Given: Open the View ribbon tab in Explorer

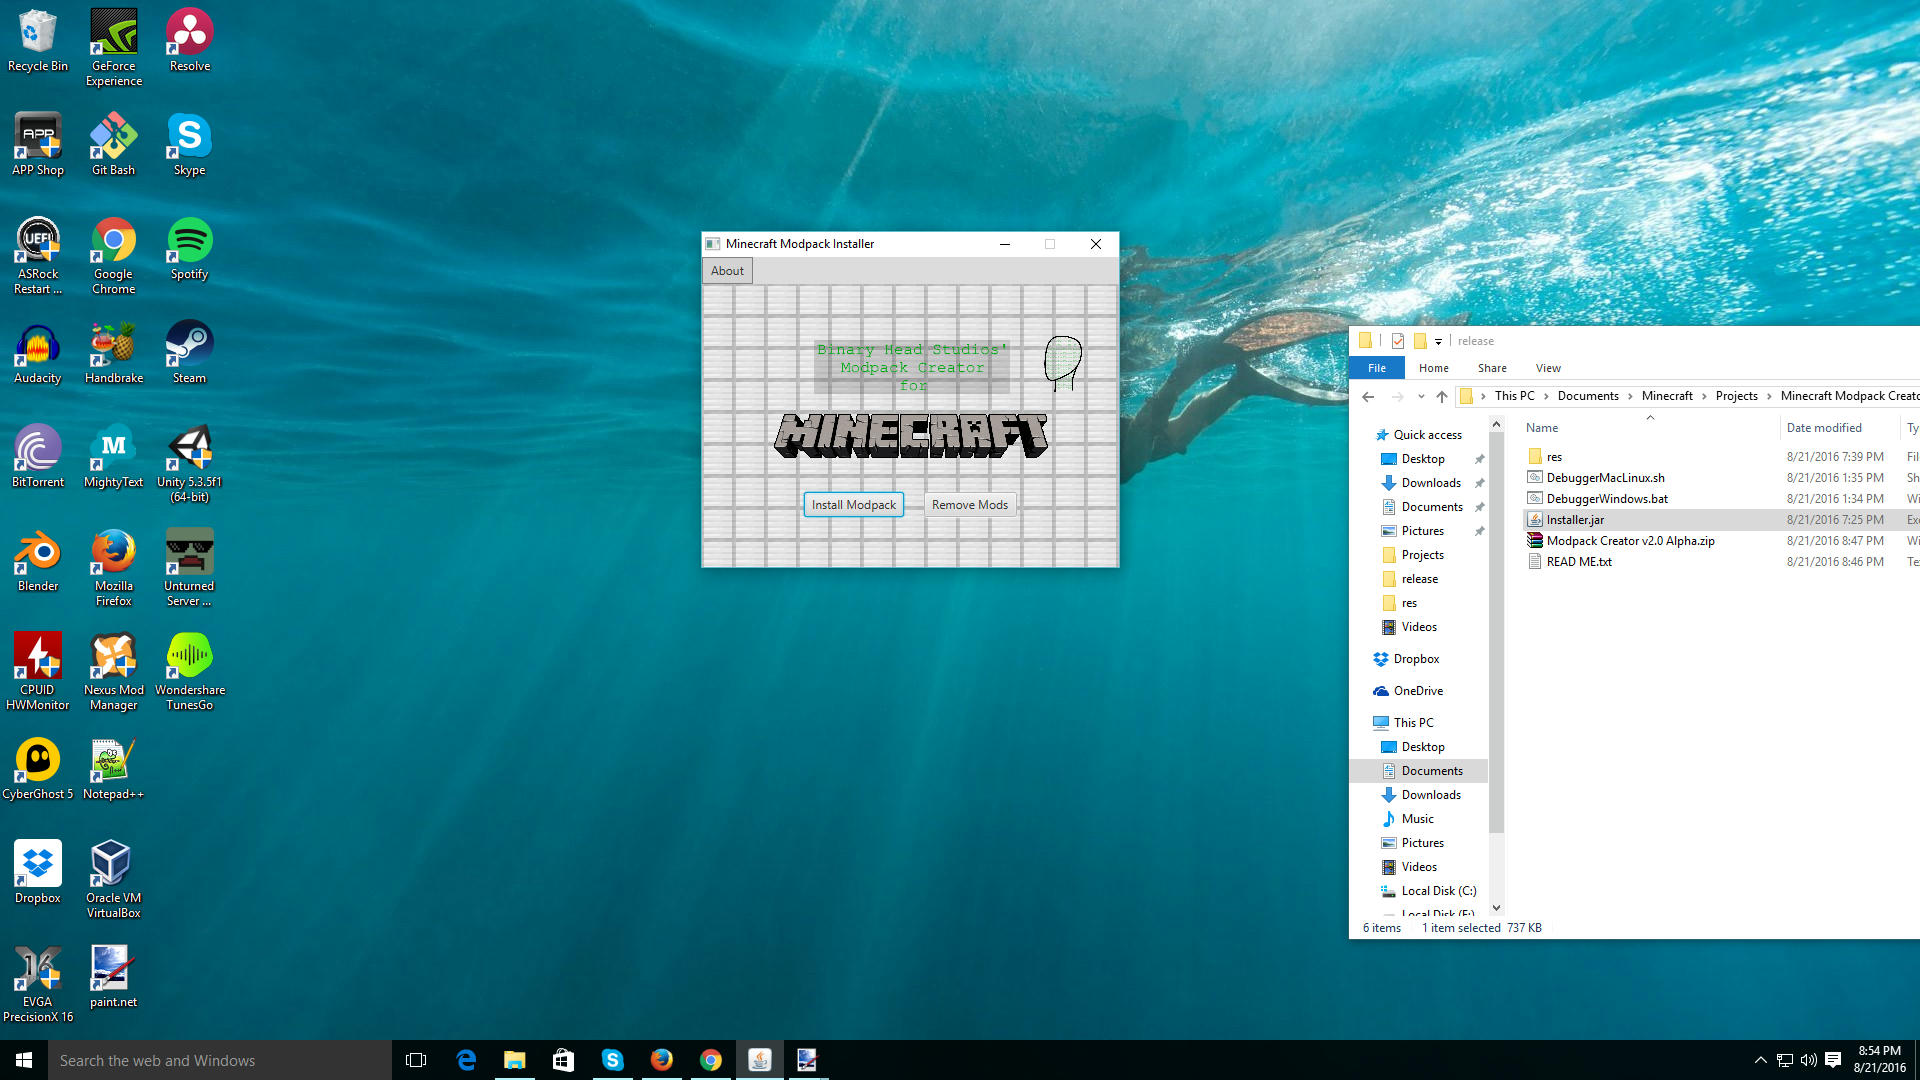Looking at the screenshot, I should click(x=1548, y=368).
